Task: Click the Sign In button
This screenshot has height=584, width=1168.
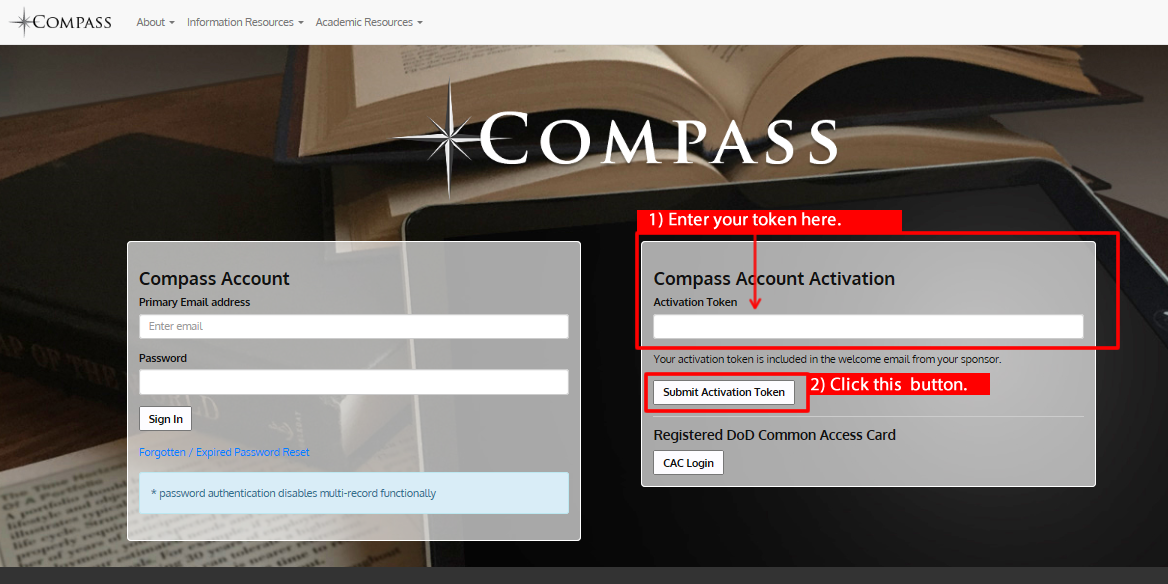Action: 165,419
